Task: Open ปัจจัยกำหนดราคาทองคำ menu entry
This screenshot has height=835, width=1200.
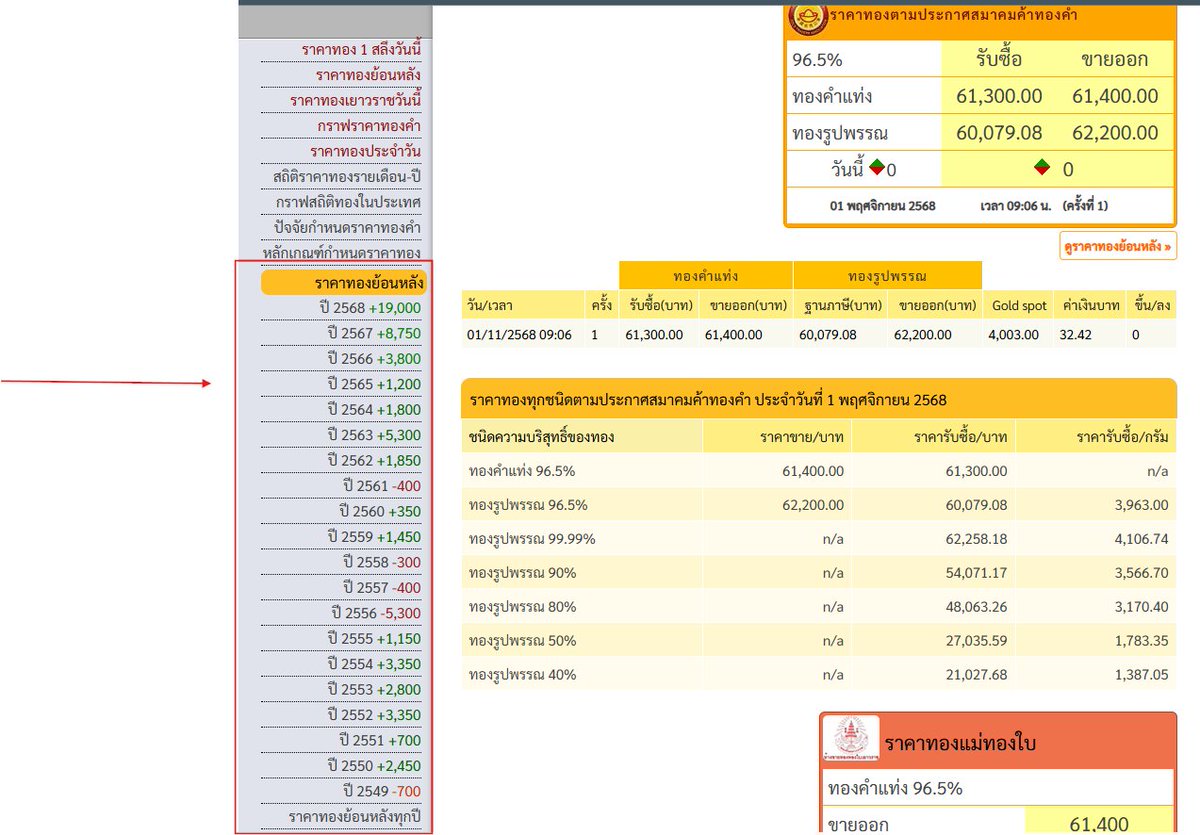Action: click(x=347, y=227)
